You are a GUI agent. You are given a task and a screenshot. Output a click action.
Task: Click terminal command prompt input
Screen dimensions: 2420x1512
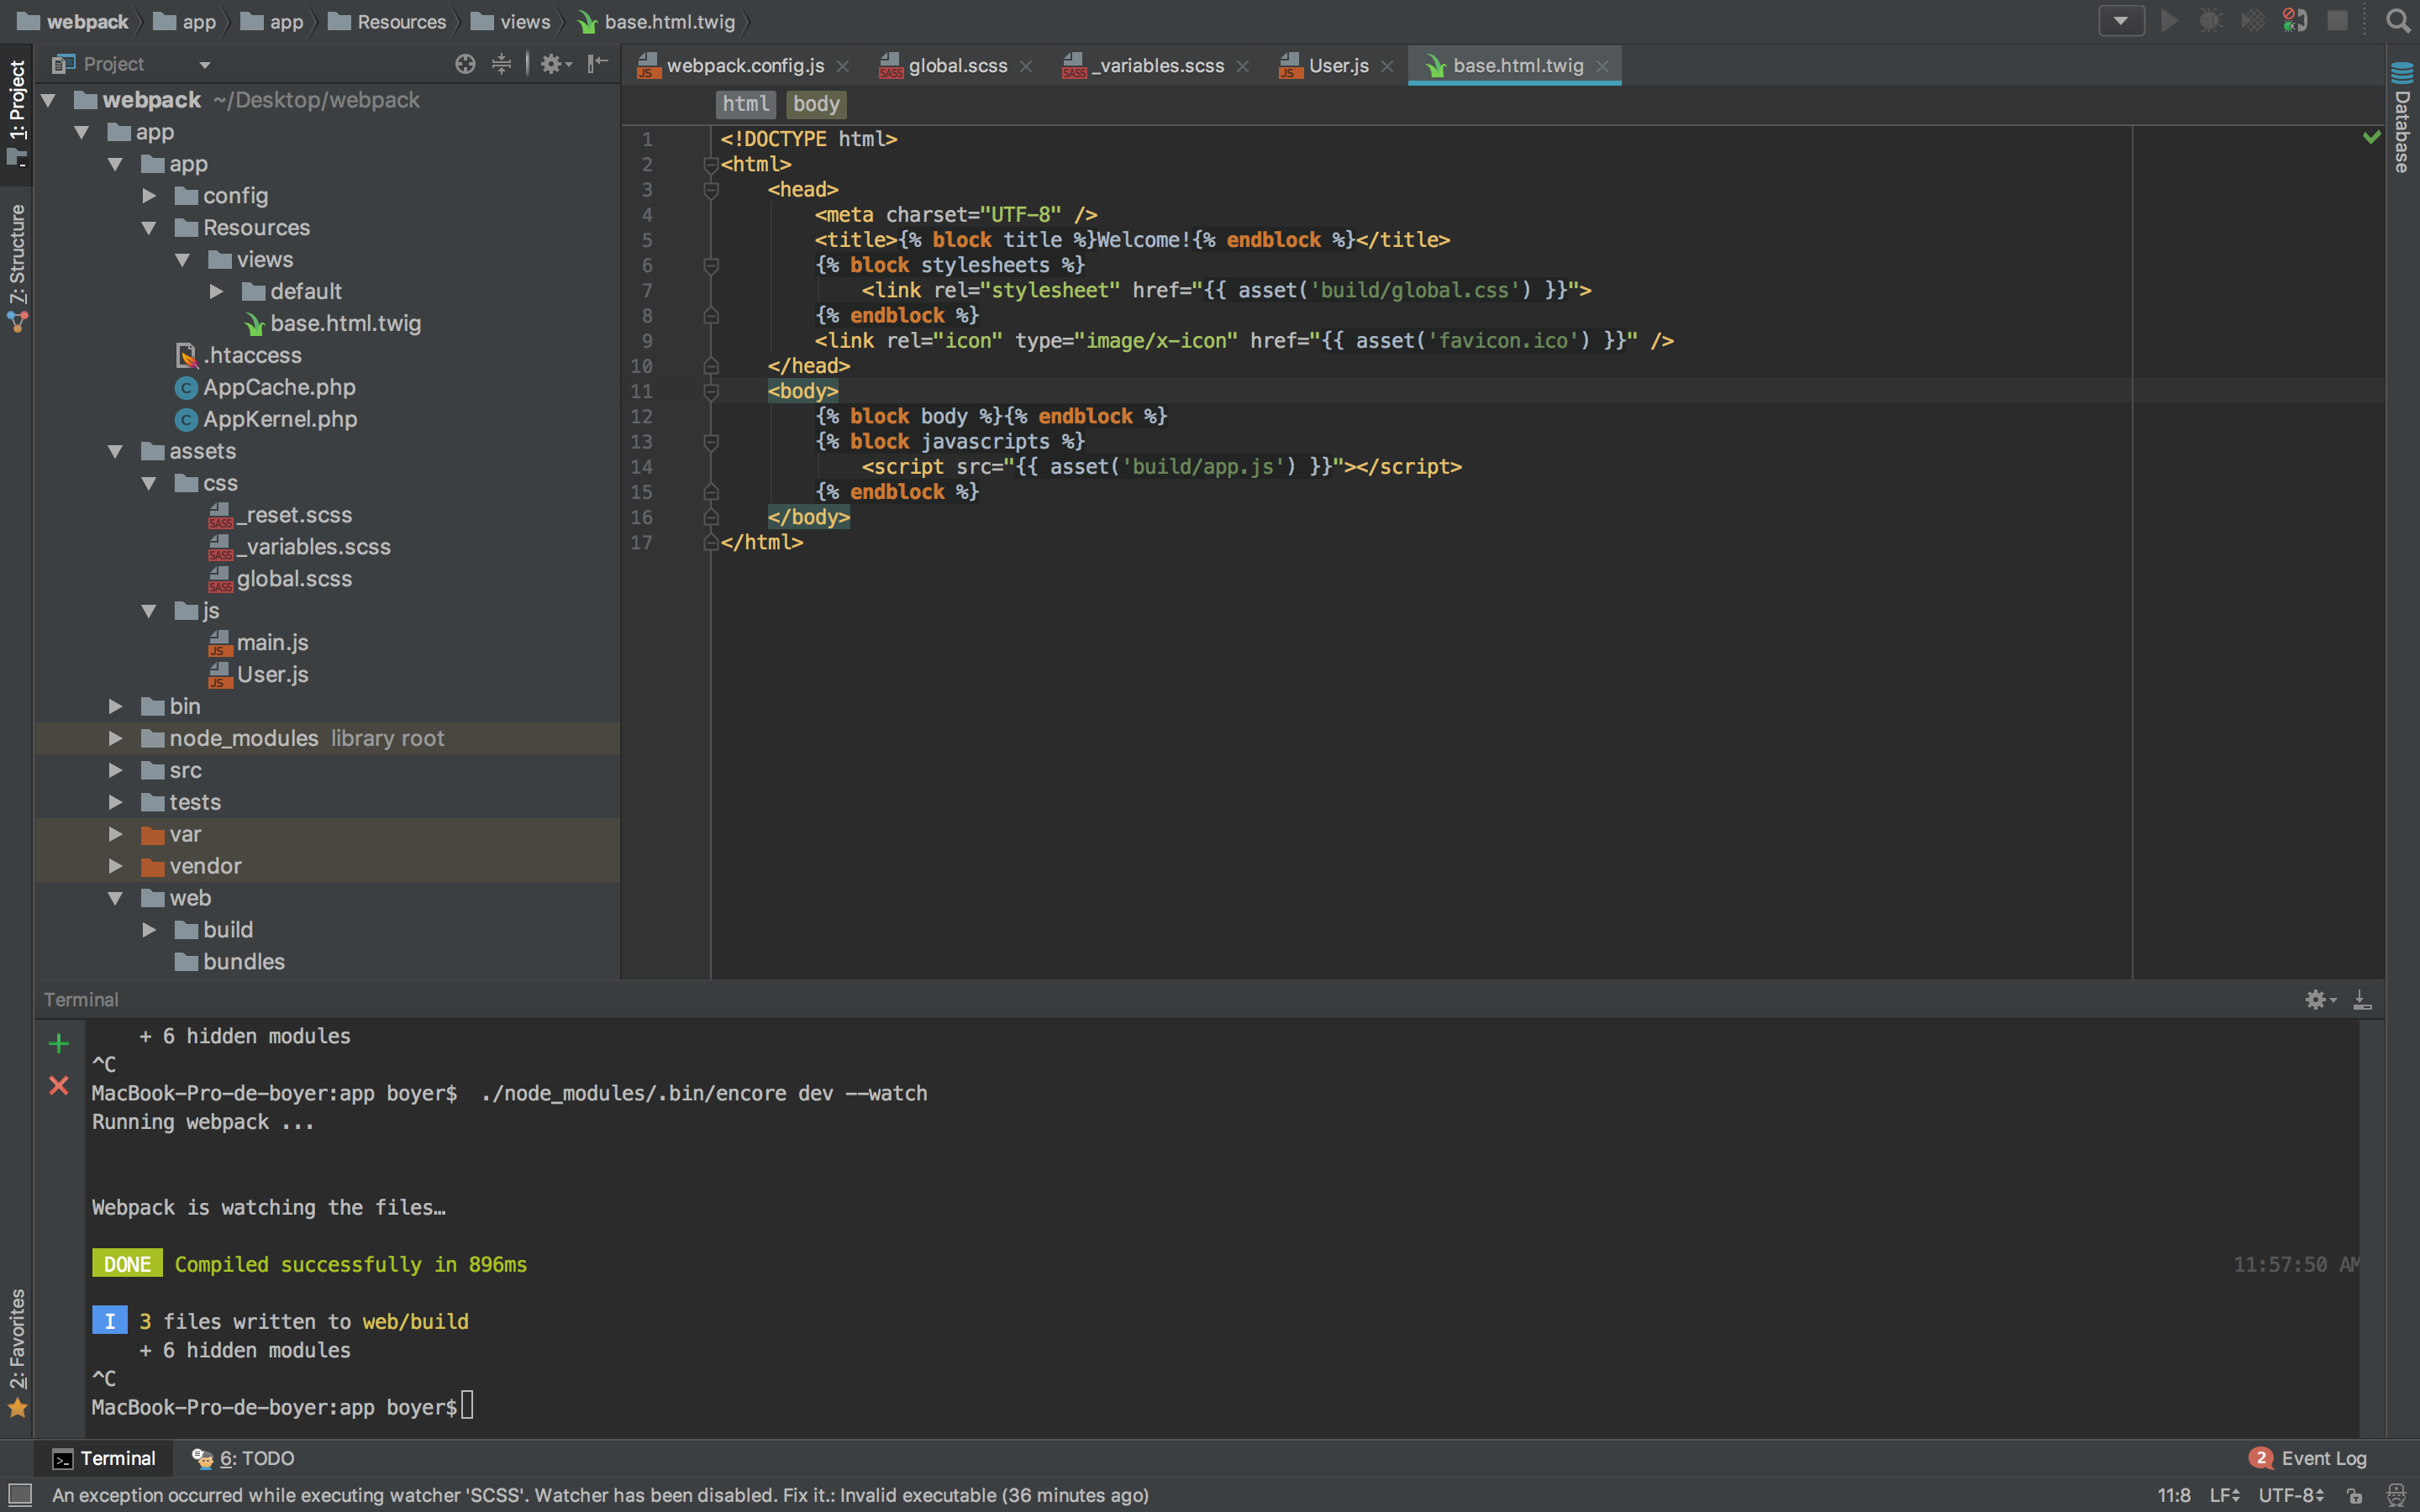coord(468,1406)
